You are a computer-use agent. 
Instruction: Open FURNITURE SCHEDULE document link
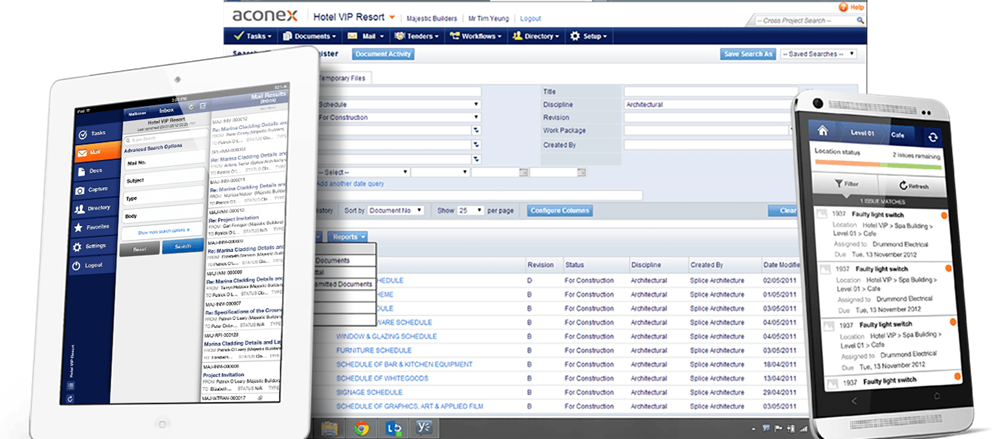tap(374, 350)
